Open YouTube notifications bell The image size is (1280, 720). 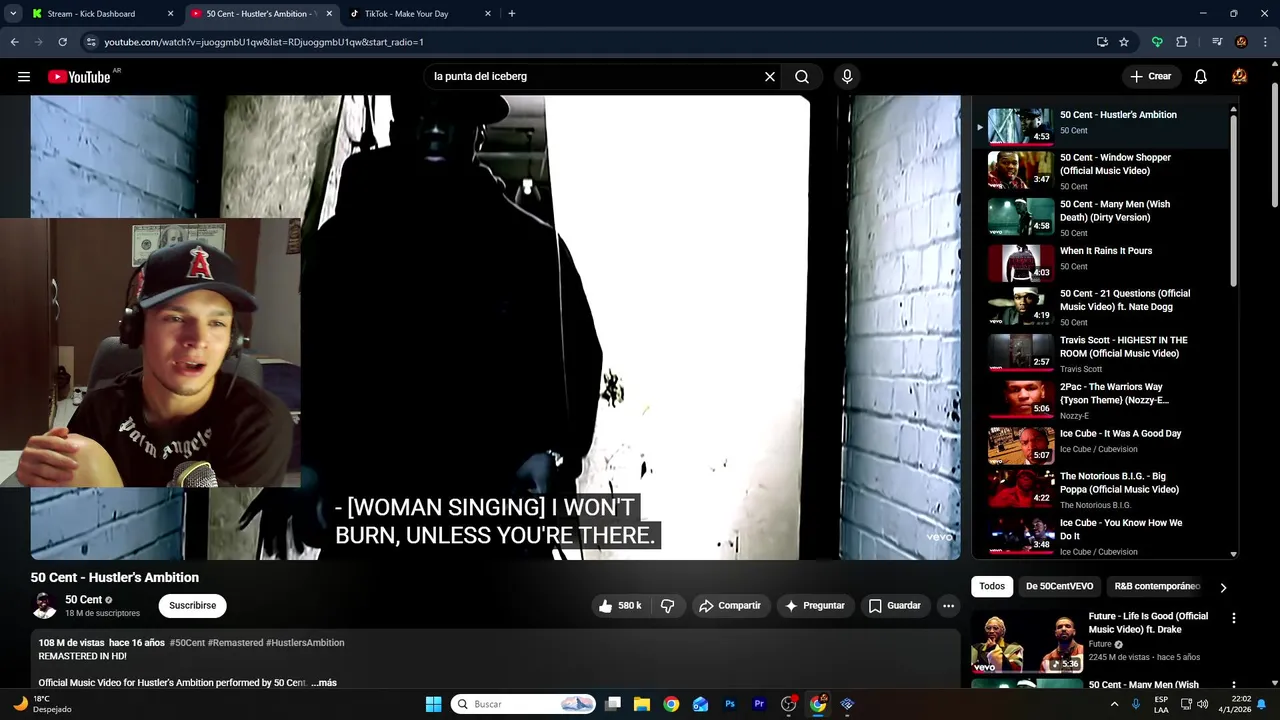pyautogui.click(x=1200, y=77)
